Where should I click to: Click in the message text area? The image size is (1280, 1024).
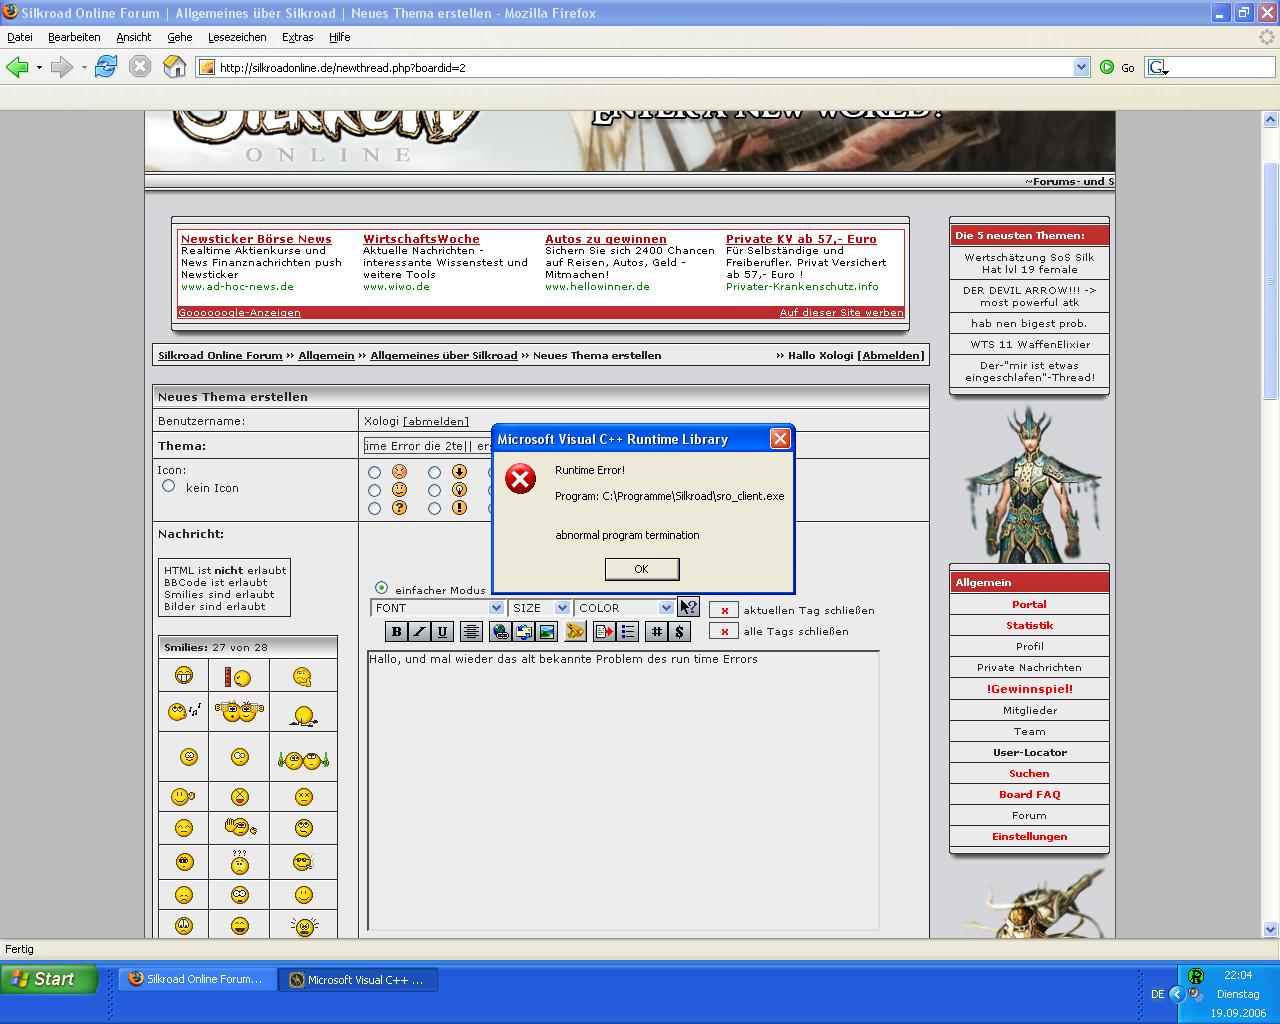622,790
